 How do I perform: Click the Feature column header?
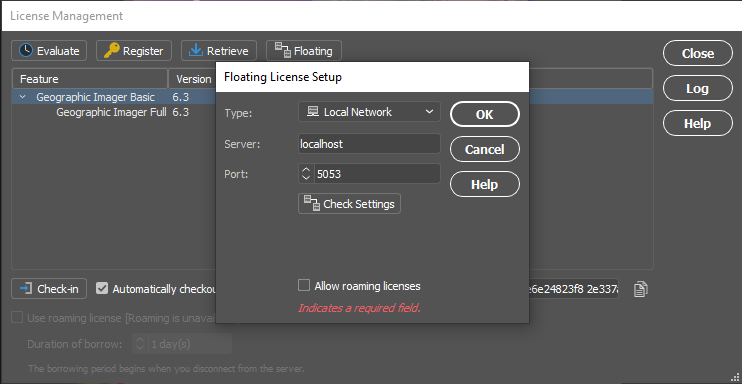(x=90, y=79)
